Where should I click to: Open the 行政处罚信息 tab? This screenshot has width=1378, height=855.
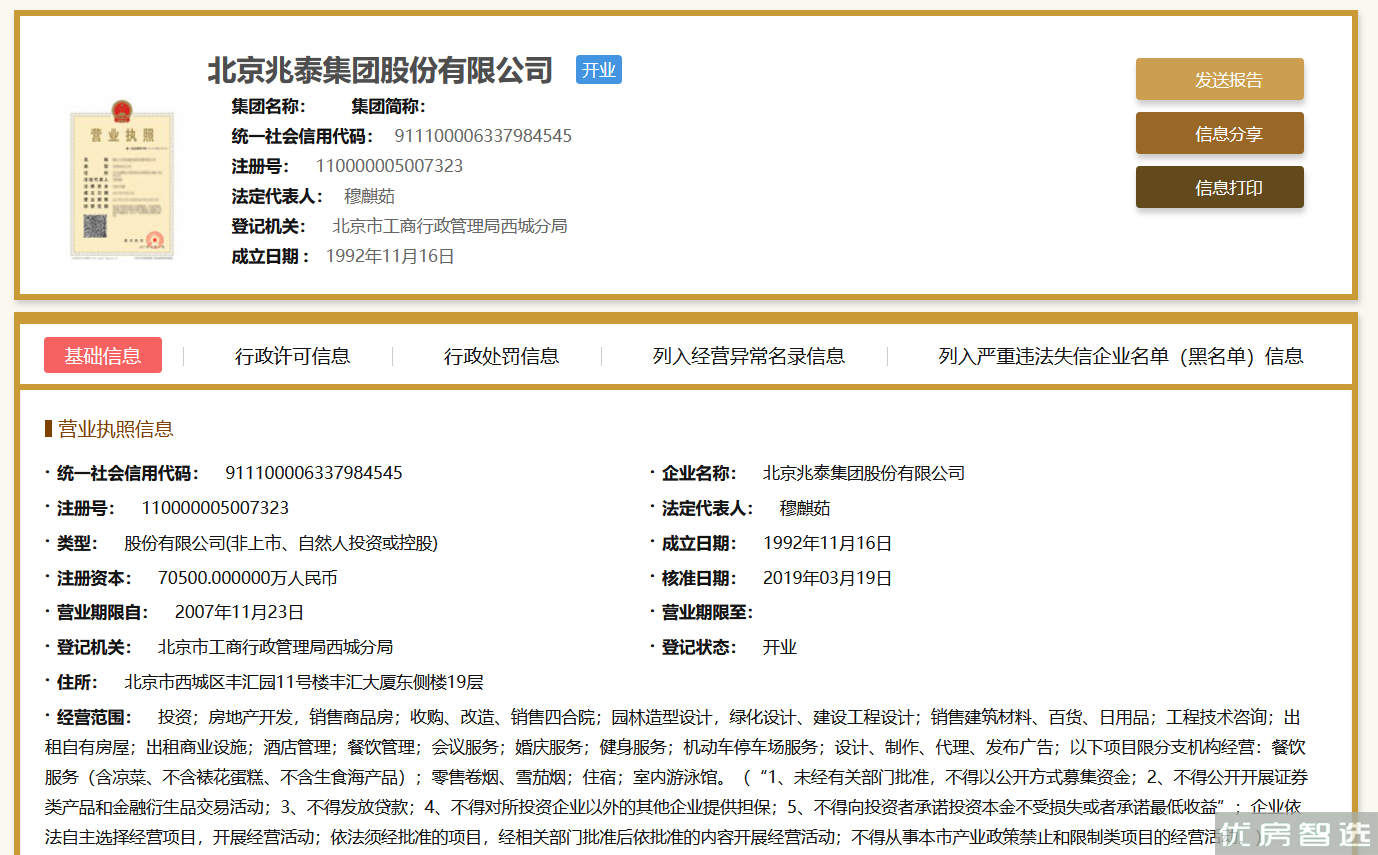pos(502,356)
